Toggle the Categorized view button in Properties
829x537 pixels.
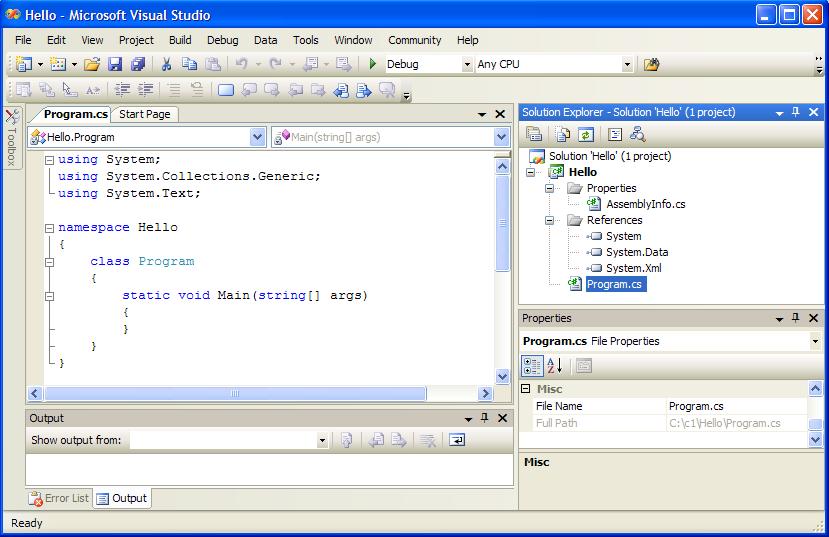533,366
